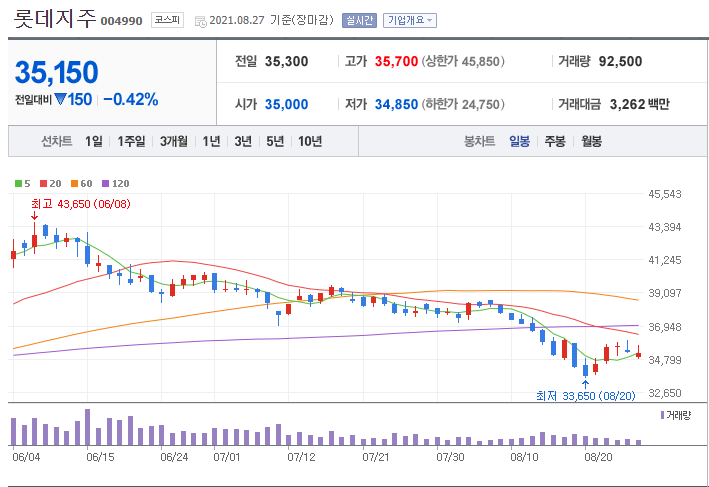Viewport: 709px width, 487px height.
Task: Click the red 20-day moving average swatch
Action: (44, 184)
